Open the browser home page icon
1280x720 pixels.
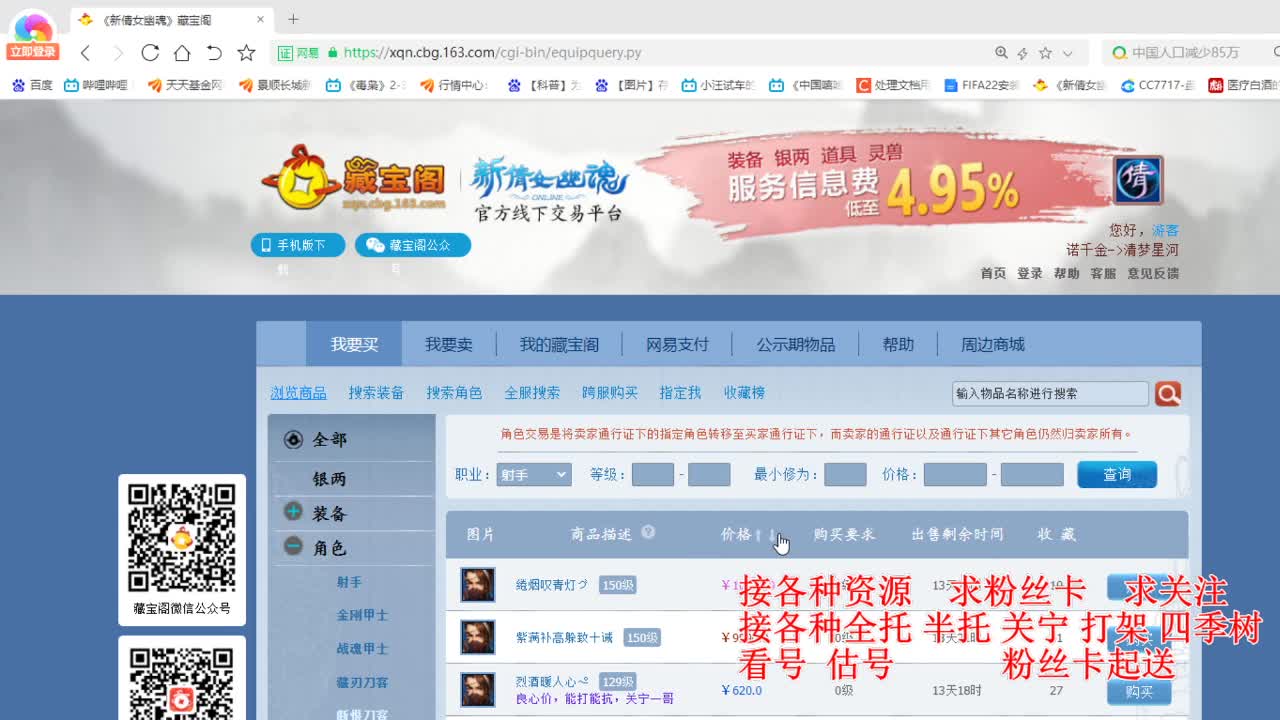click(182, 53)
